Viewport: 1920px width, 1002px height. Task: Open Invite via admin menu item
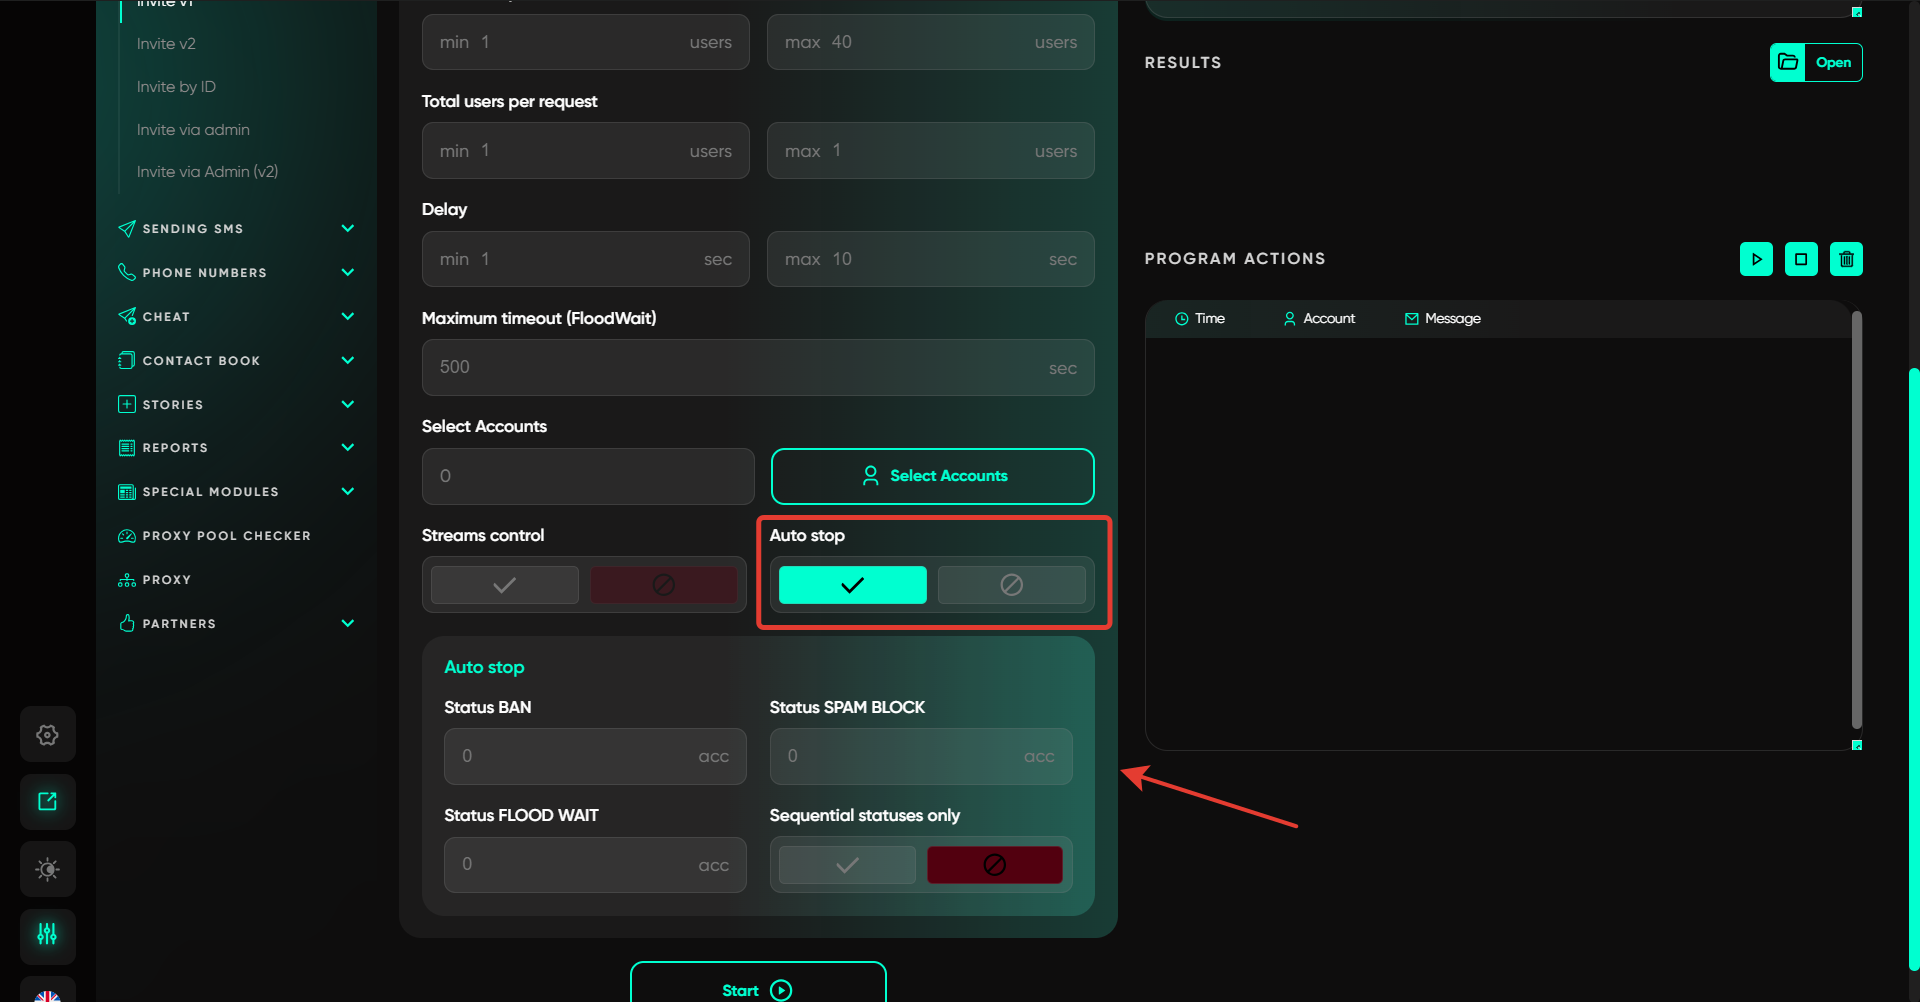pyautogui.click(x=193, y=130)
